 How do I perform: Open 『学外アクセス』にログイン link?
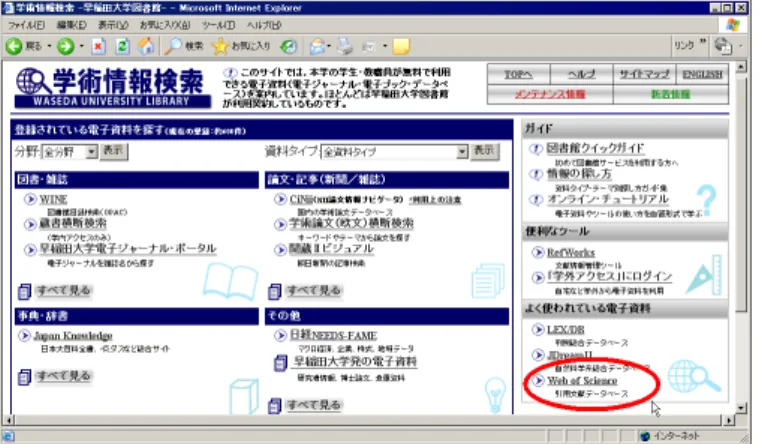pos(609,276)
